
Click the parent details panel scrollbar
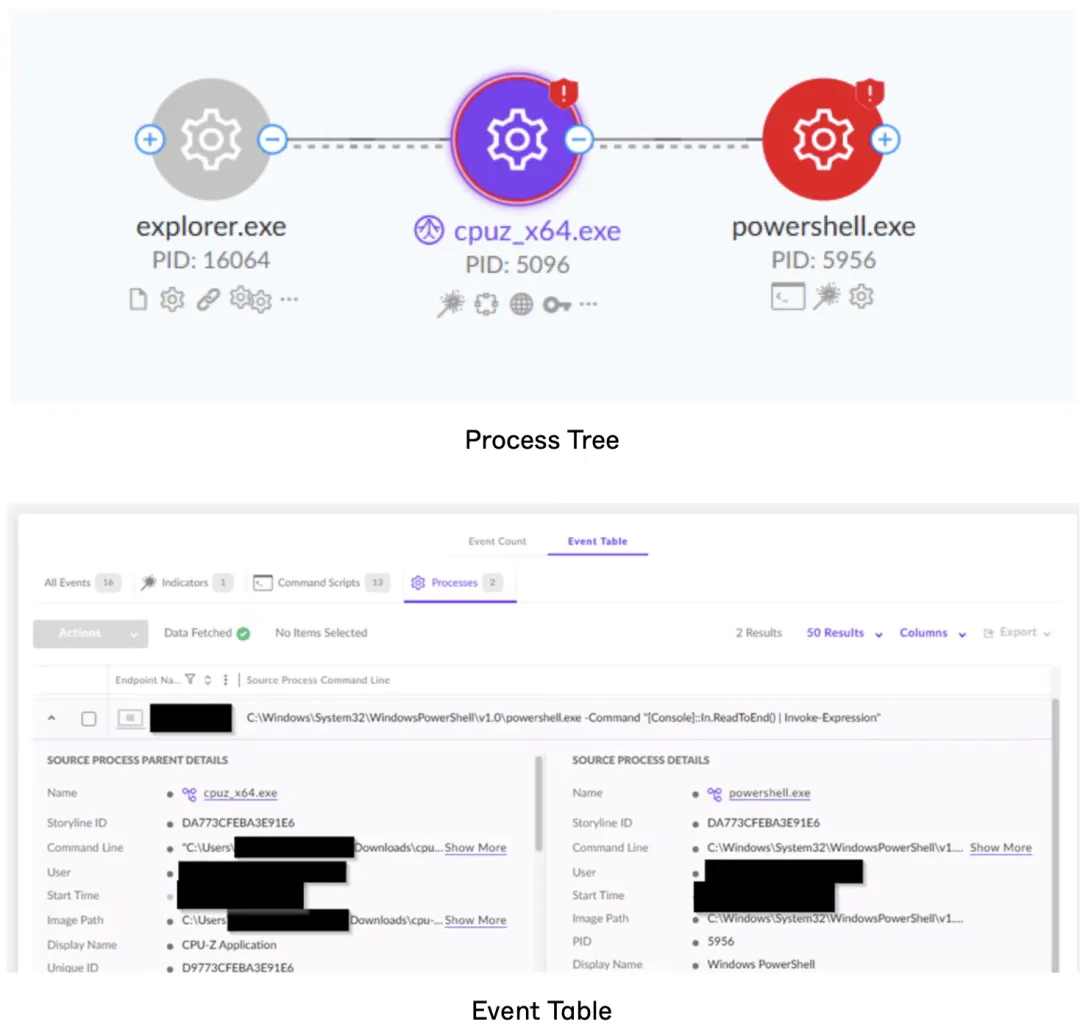pyautogui.click(x=539, y=803)
